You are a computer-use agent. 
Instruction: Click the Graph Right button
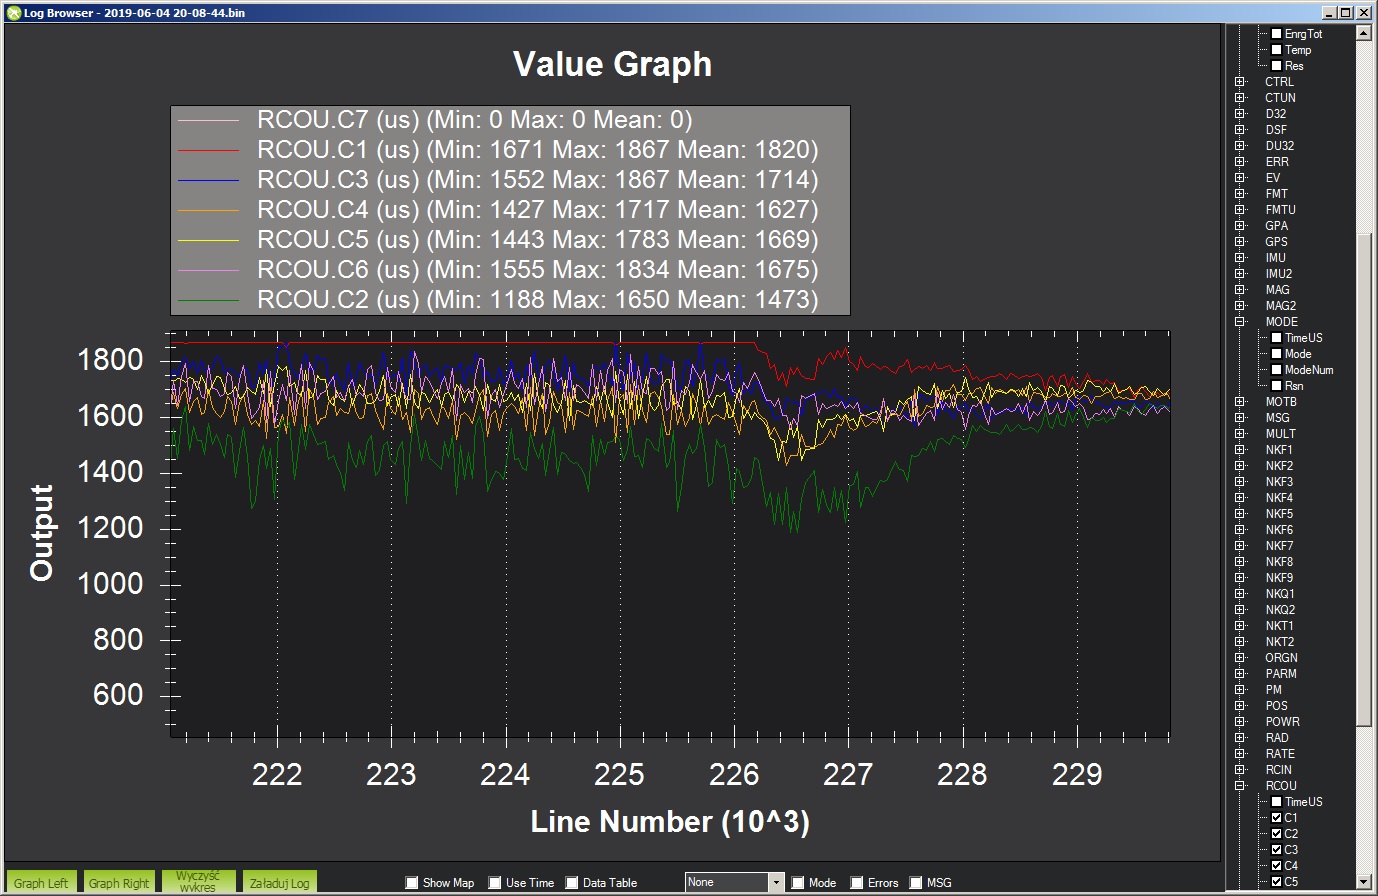119,882
